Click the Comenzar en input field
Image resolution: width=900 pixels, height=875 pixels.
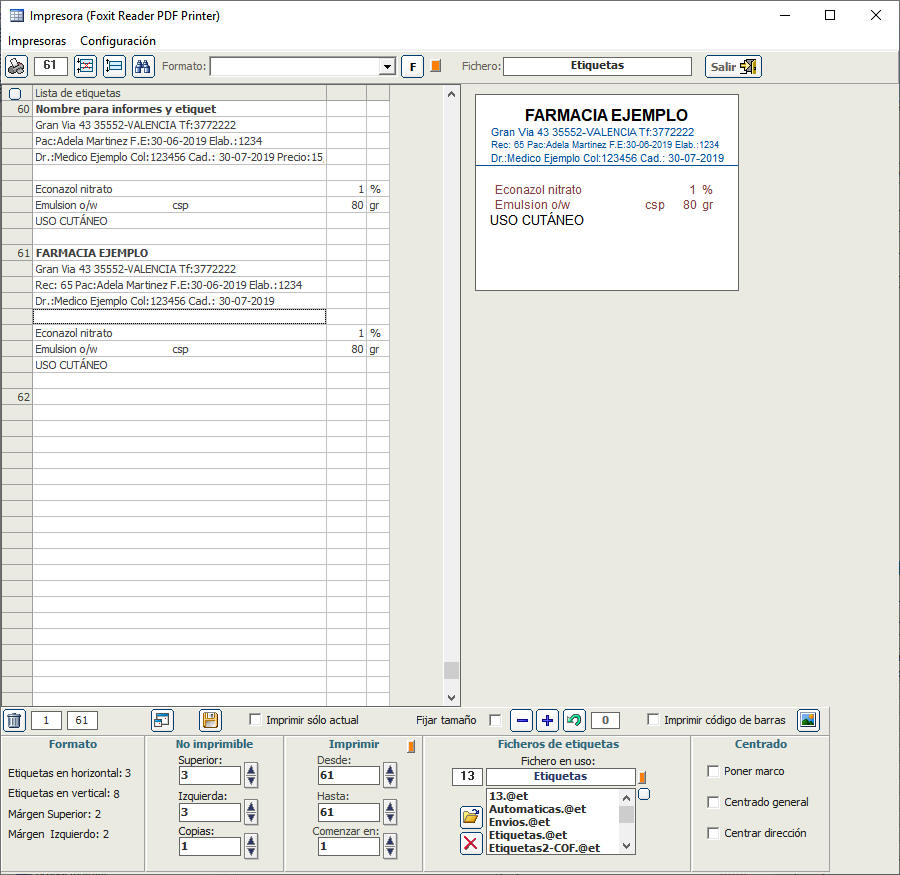pos(349,846)
